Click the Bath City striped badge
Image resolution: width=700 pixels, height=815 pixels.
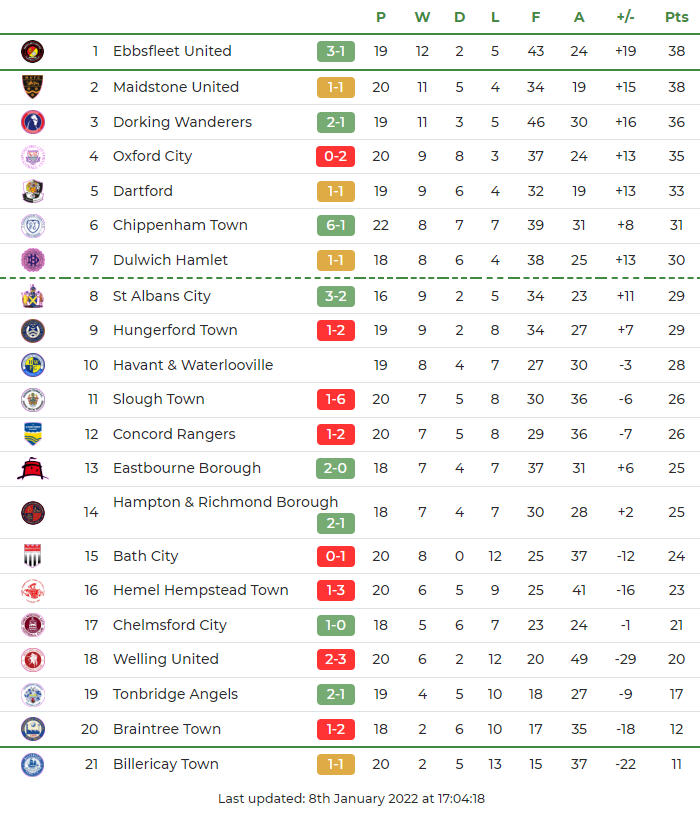coord(33,556)
